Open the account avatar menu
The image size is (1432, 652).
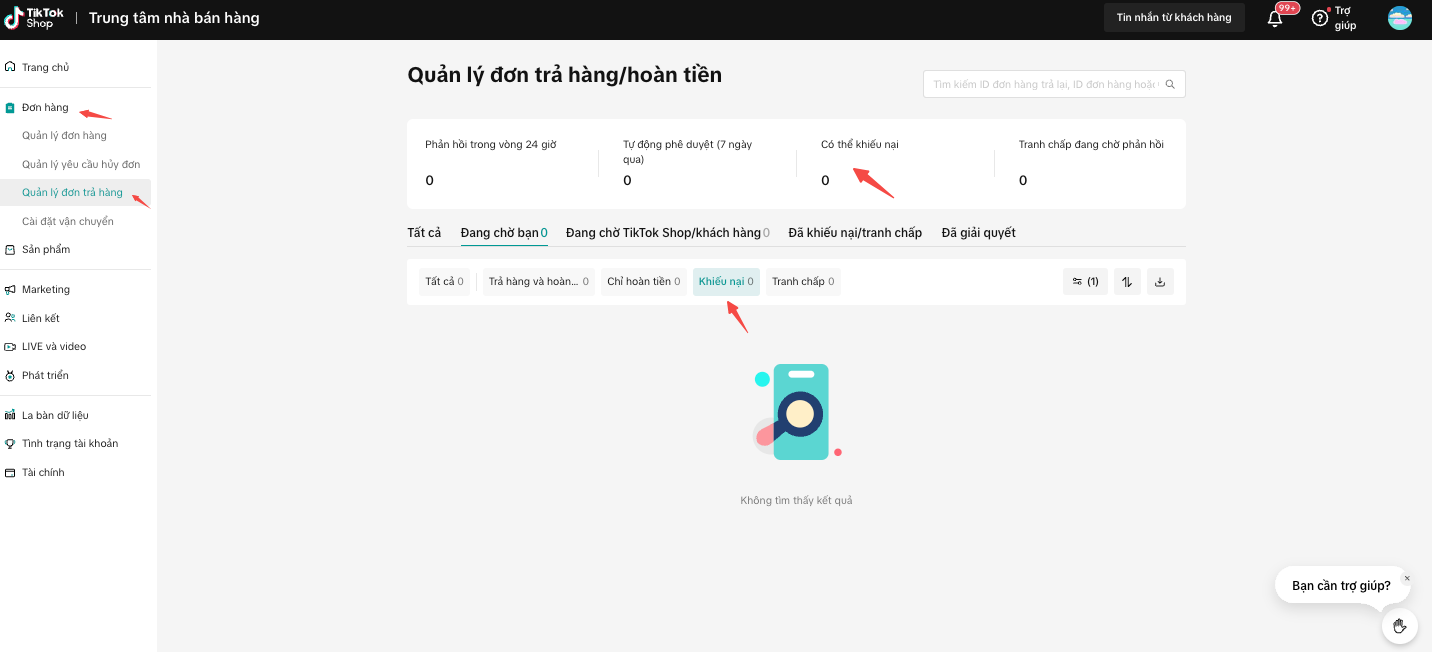[1400, 18]
